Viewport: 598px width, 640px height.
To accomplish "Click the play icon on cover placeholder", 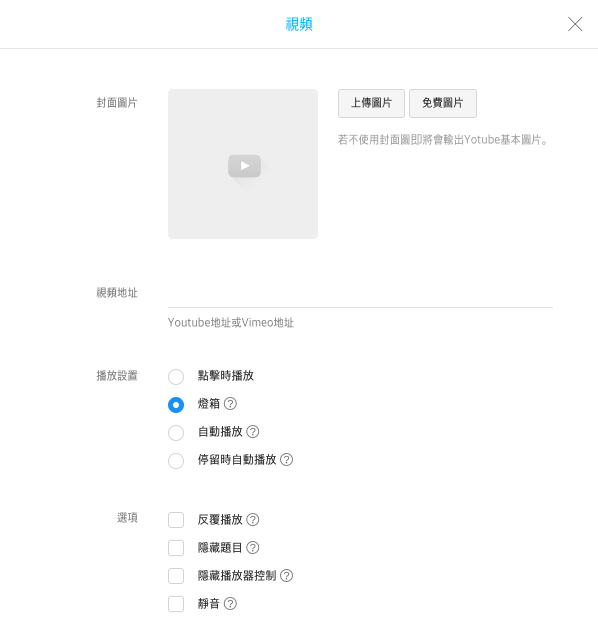I will [245, 166].
